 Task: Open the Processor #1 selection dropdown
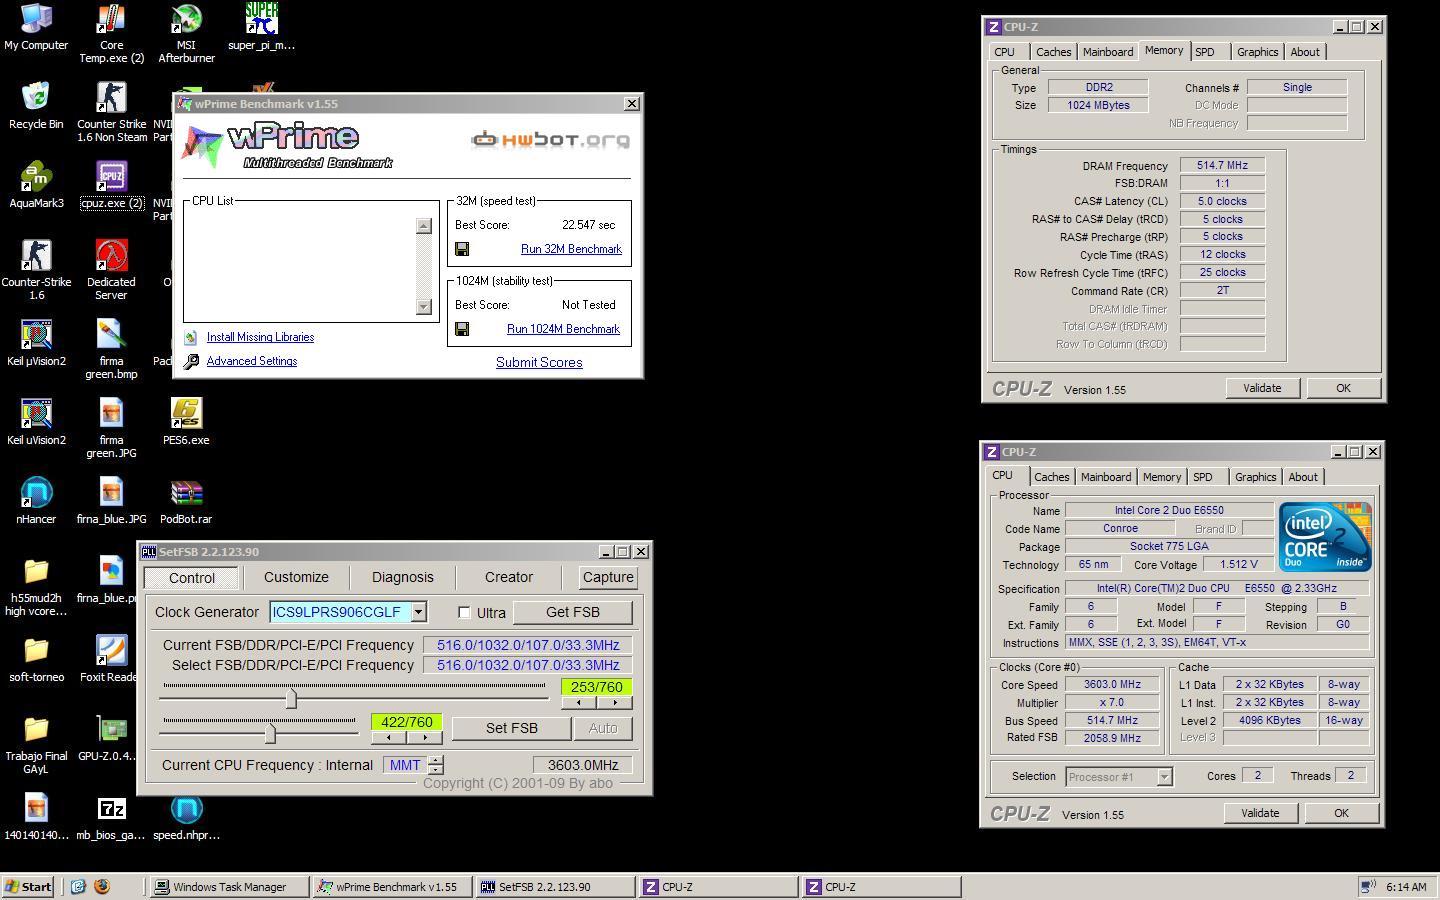pyautogui.click(x=1164, y=776)
